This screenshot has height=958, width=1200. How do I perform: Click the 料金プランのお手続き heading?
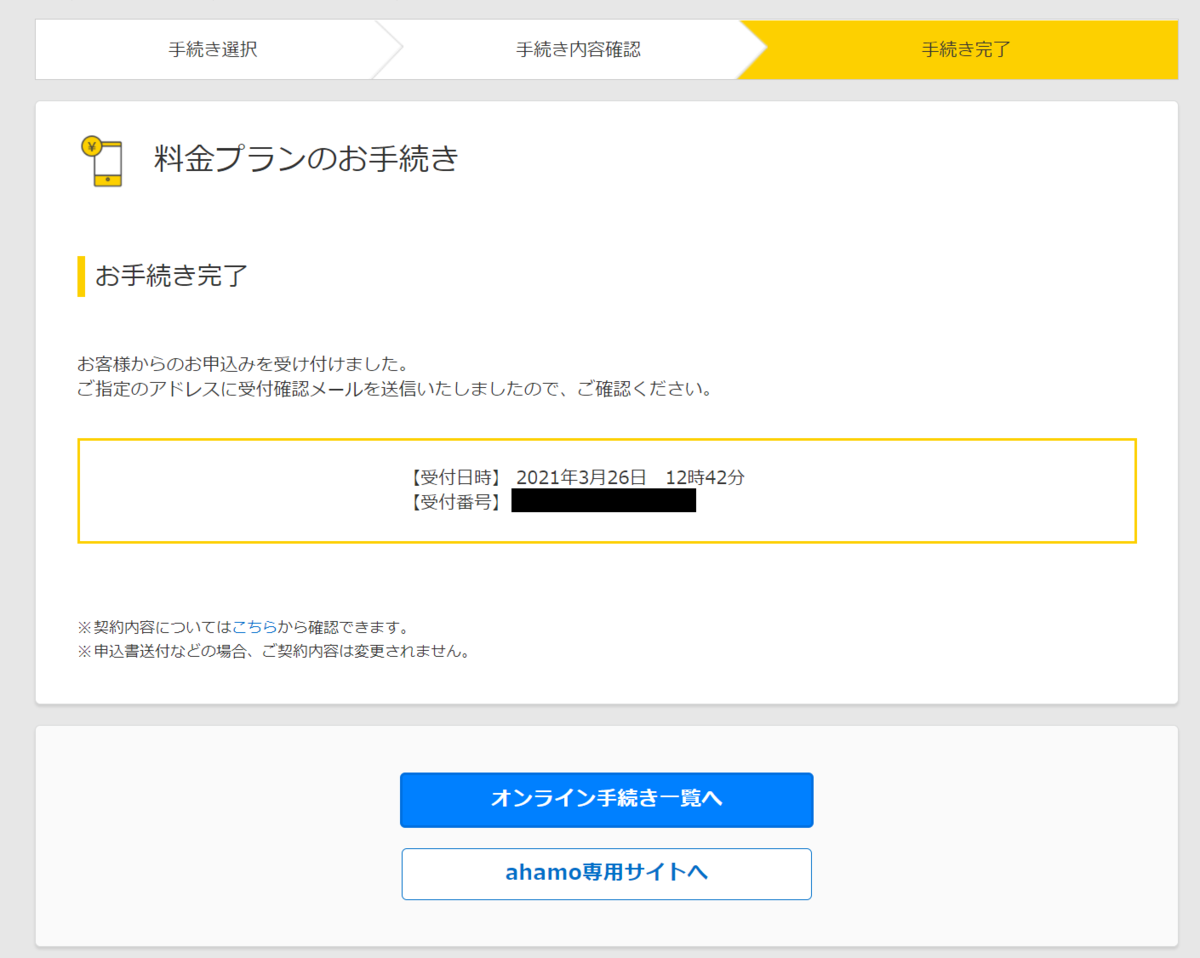pos(306,159)
